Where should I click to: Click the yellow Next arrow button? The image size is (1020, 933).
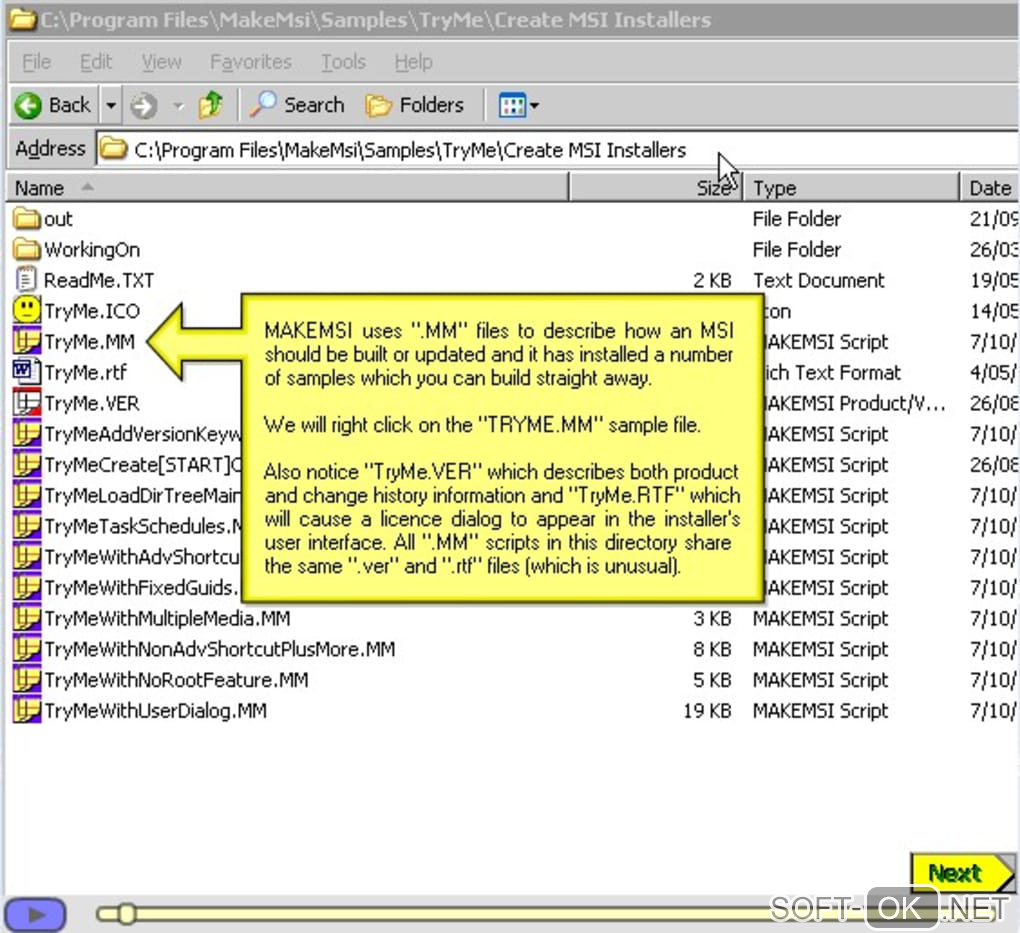pos(962,872)
